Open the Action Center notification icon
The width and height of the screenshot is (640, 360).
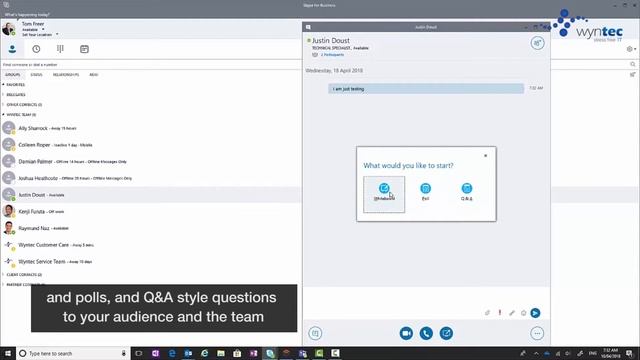coord(630,353)
